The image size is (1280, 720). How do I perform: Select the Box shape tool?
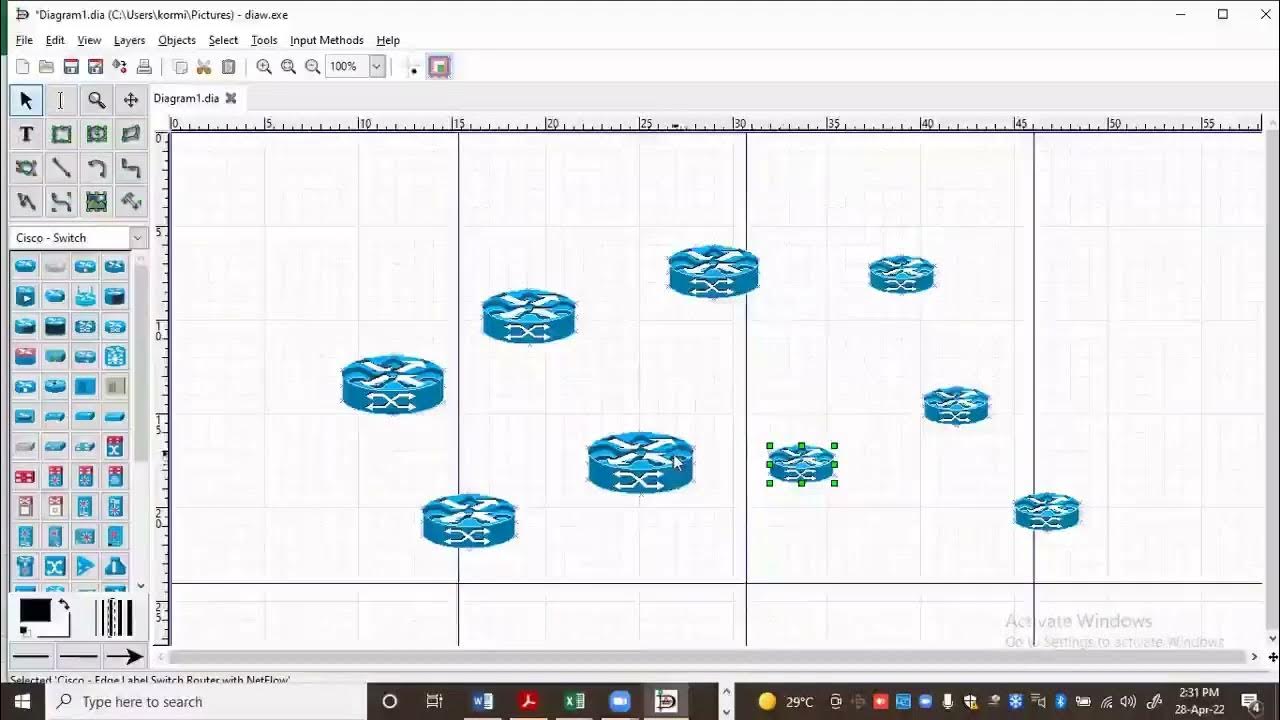coord(61,134)
